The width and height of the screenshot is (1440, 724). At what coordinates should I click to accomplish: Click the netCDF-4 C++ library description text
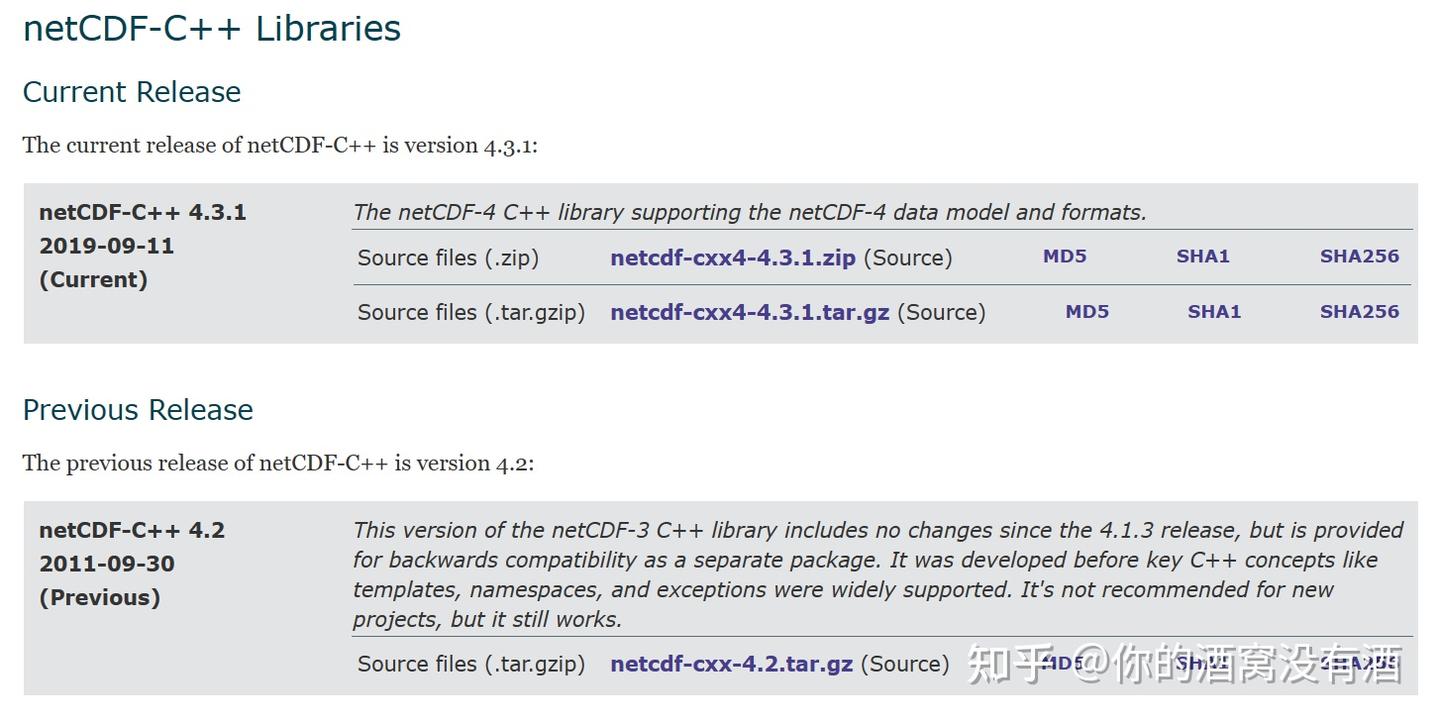pyautogui.click(x=749, y=212)
